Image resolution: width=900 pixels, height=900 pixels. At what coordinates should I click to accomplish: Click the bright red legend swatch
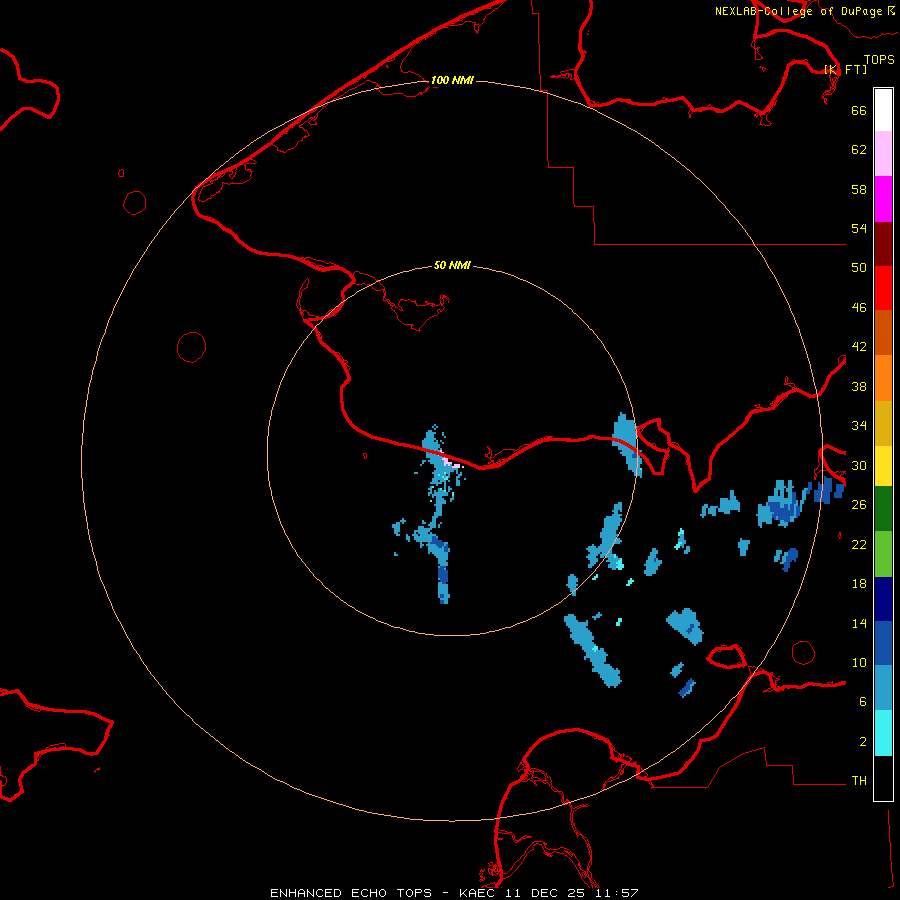883,288
